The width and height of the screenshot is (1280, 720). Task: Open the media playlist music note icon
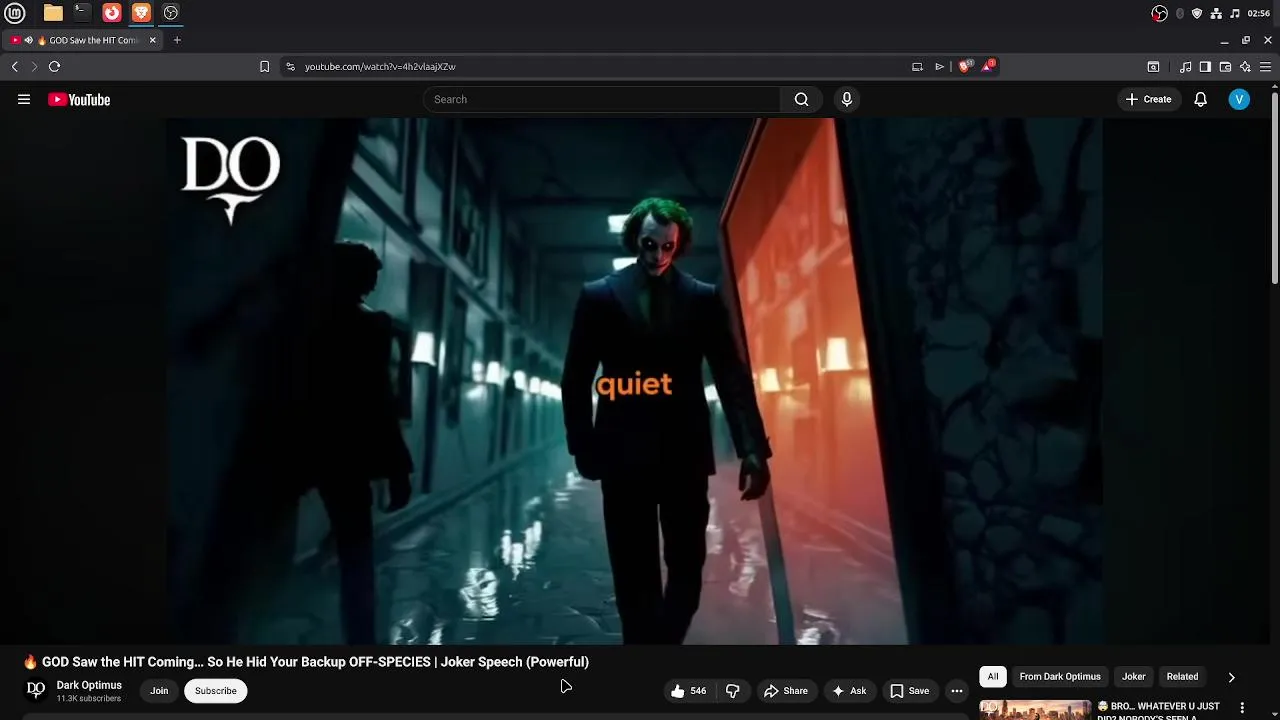click(1185, 66)
